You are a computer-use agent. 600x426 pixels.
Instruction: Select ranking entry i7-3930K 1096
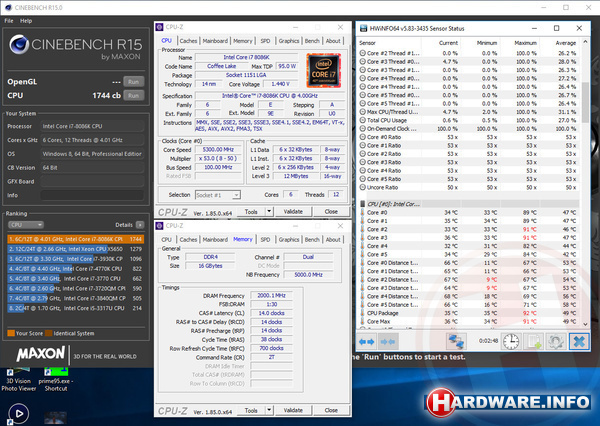[x=75, y=259]
